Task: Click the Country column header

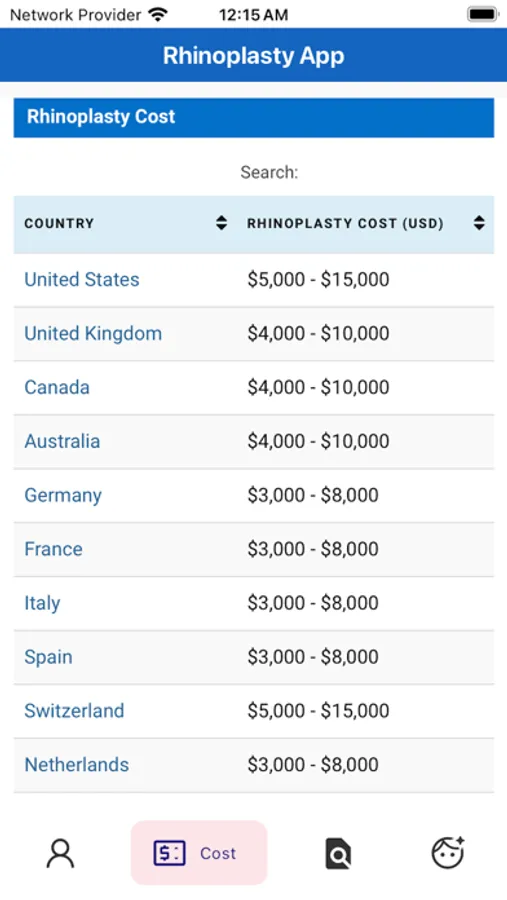Action: tap(59, 223)
